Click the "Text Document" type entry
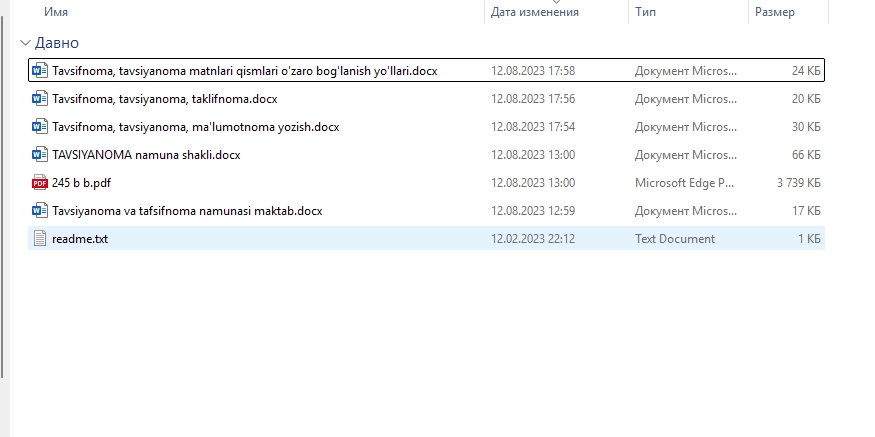This screenshot has width=875, height=437. click(674, 239)
